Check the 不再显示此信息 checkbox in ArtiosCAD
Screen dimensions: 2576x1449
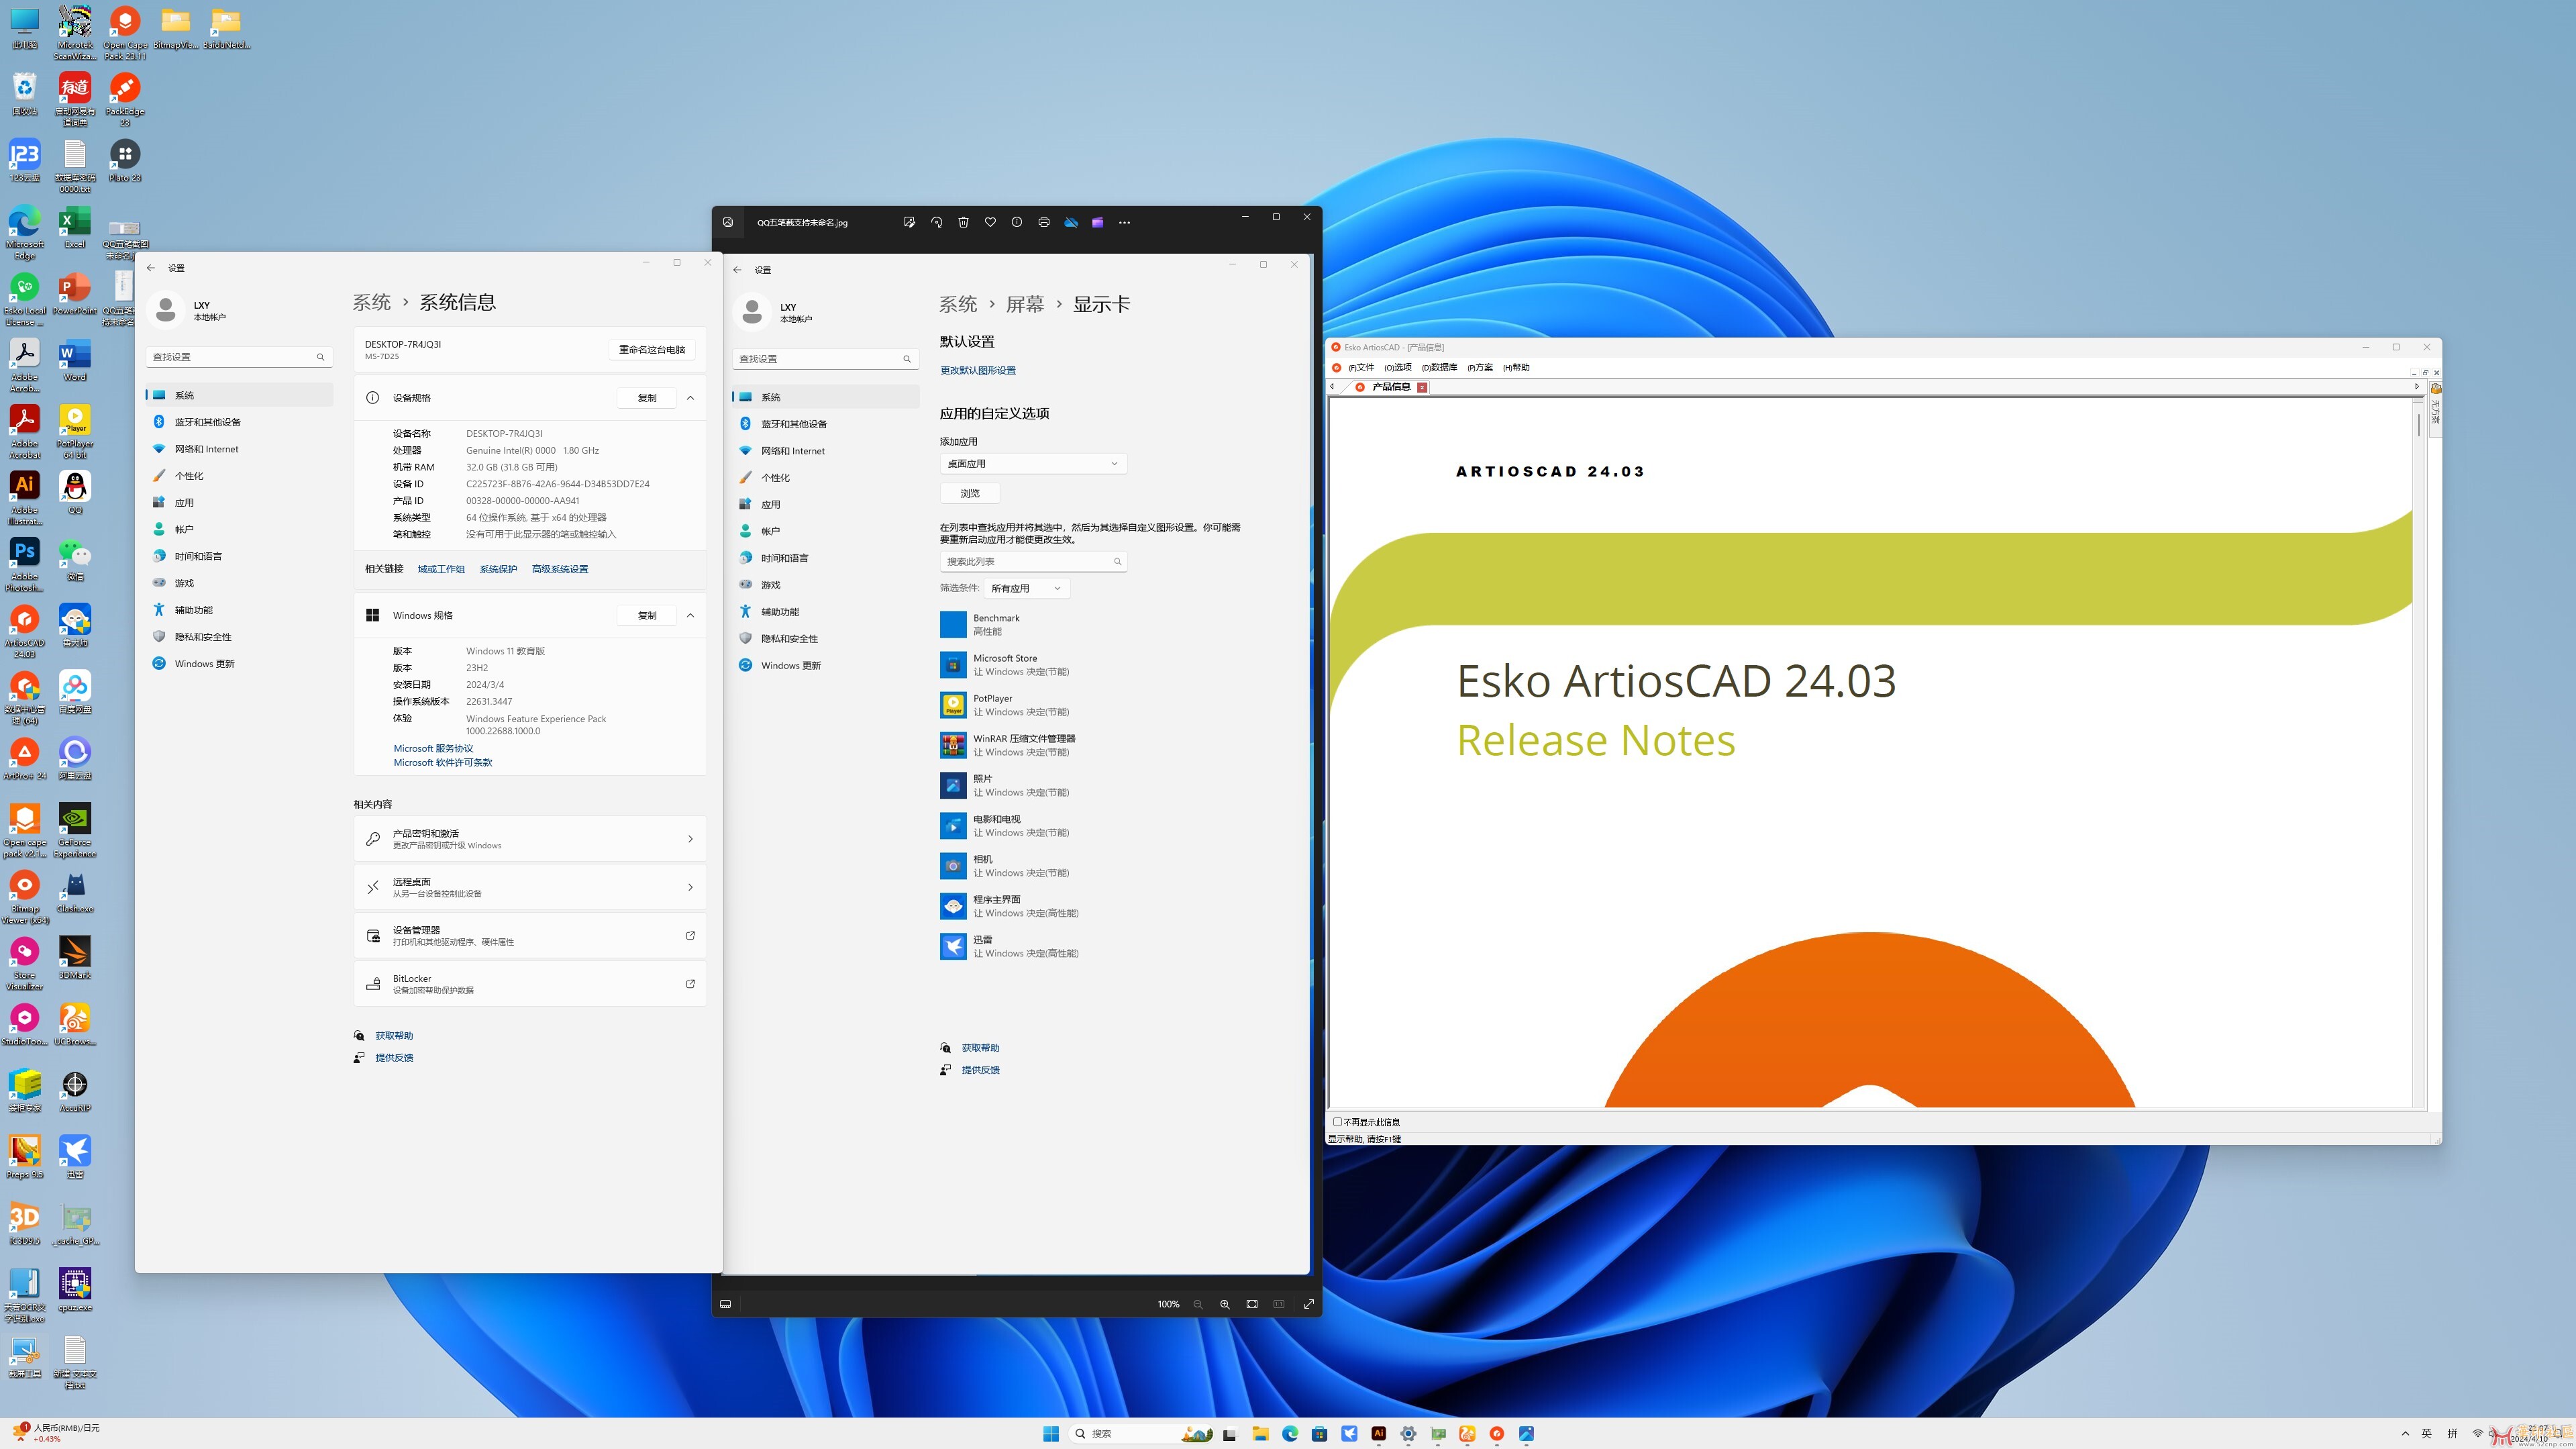point(1338,1122)
